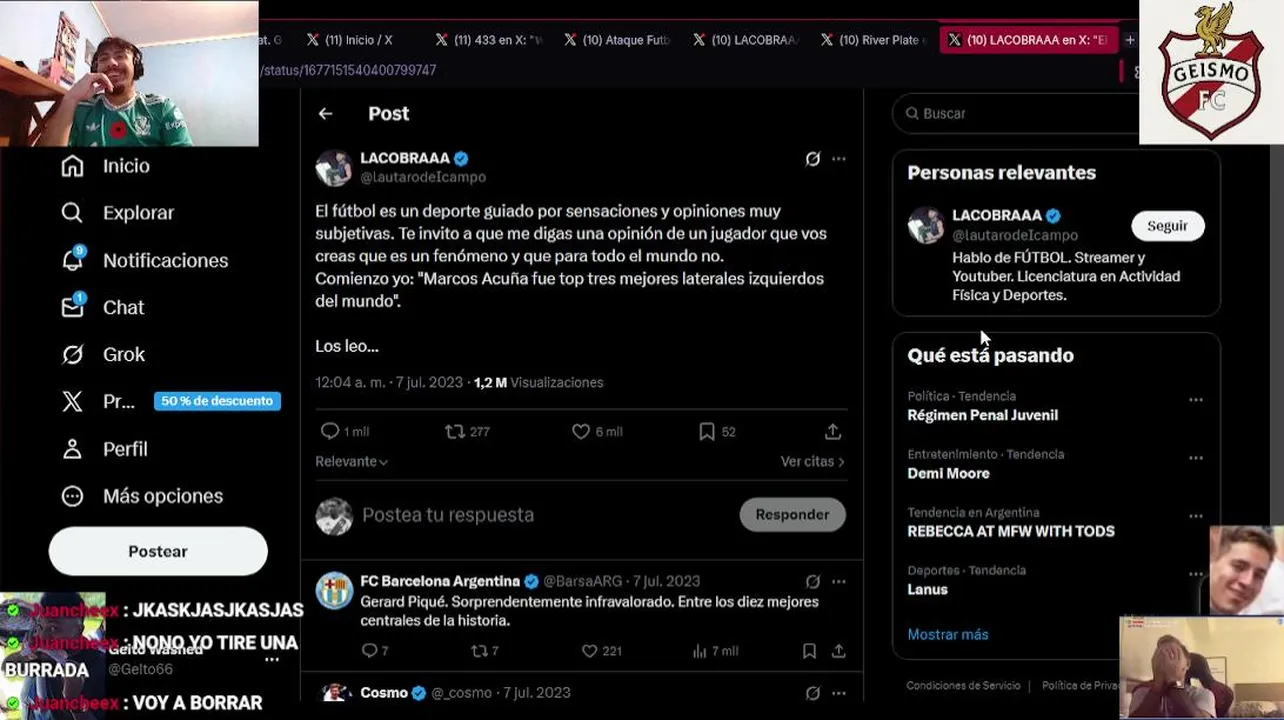Follow LACOBRAAA with Seguir button
This screenshot has height=720, width=1284.
coord(1167,226)
